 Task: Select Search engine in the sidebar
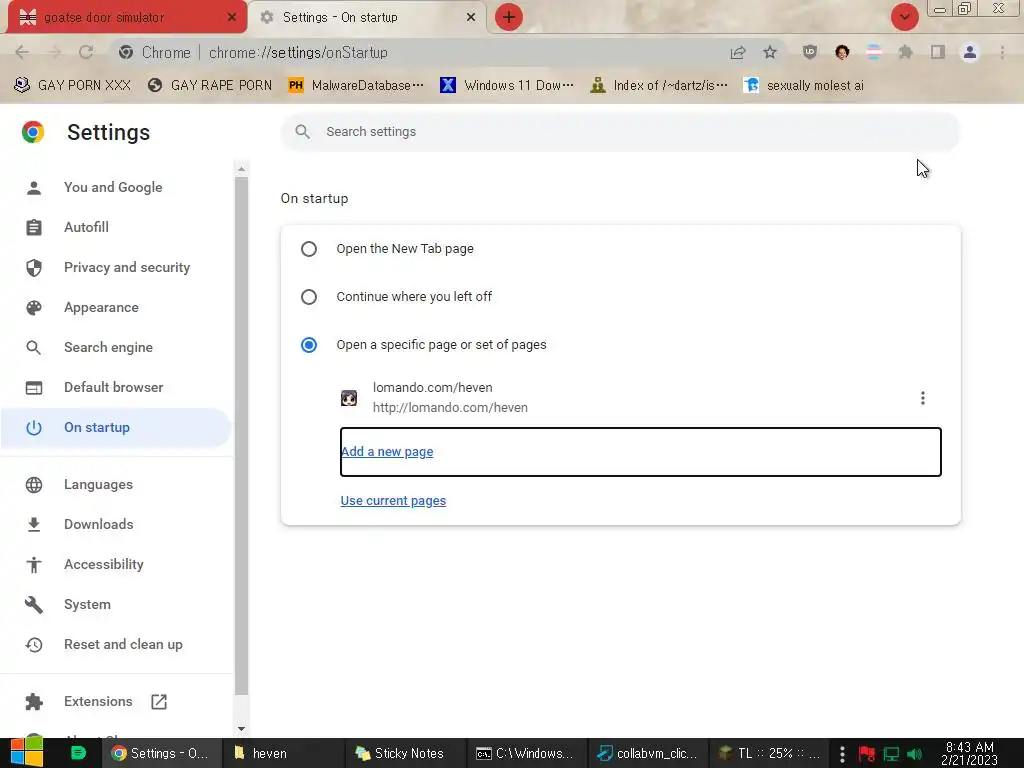pos(108,347)
